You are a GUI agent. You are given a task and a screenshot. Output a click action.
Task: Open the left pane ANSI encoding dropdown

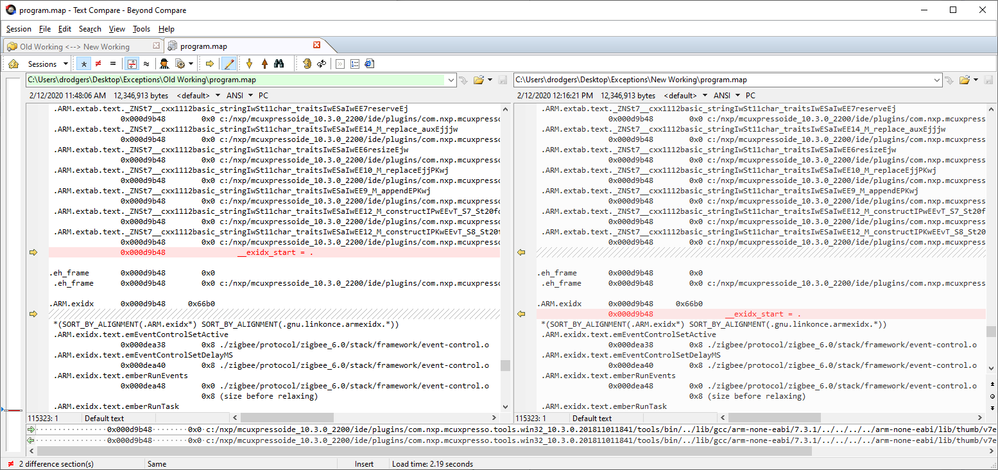[239, 95]
